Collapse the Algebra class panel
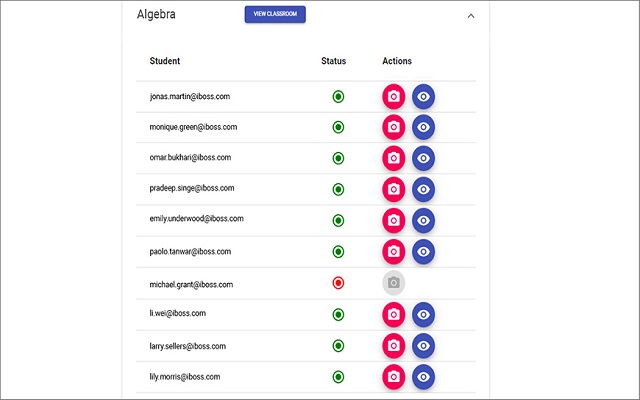This screenshot has height=400, width=640. pyautogui.click(x=471, y=16)
